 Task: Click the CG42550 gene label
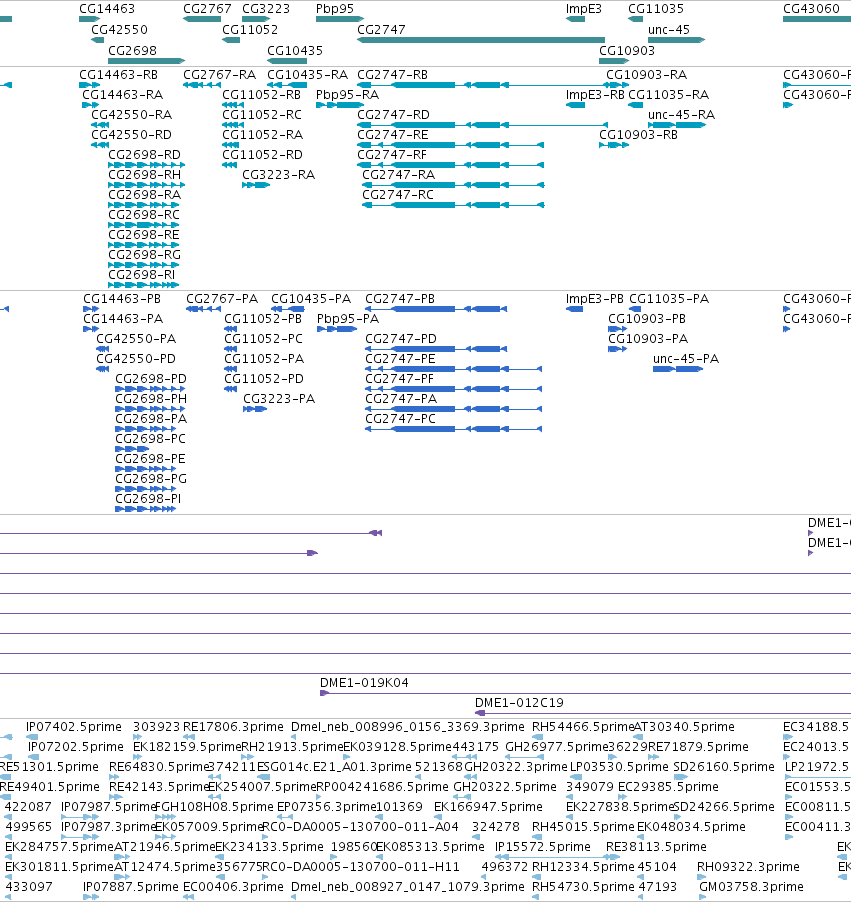click(119, 29)
